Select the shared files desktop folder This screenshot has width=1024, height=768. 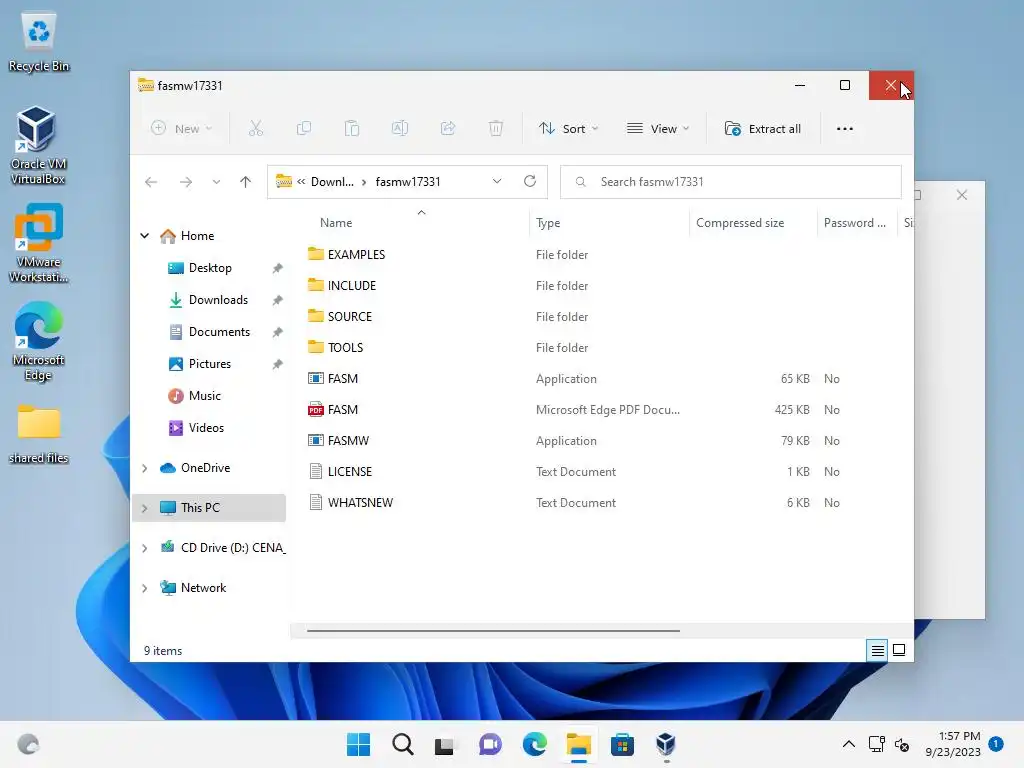39,434
